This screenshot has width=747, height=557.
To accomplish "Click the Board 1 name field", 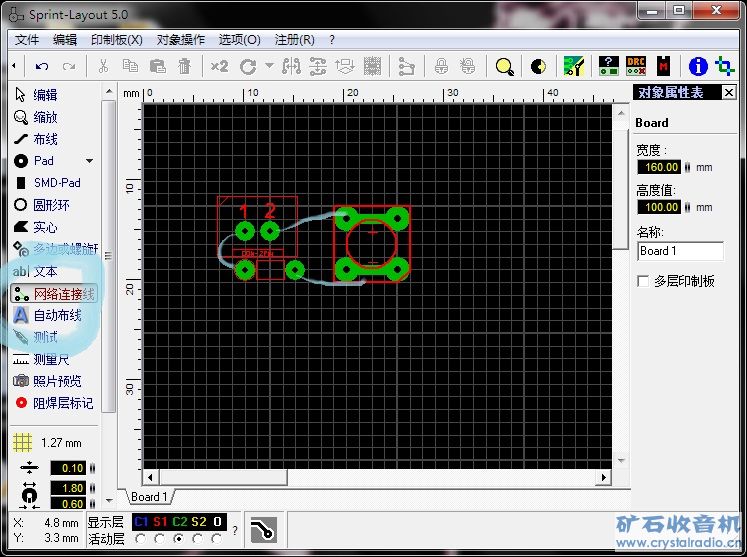I will 680,251.
